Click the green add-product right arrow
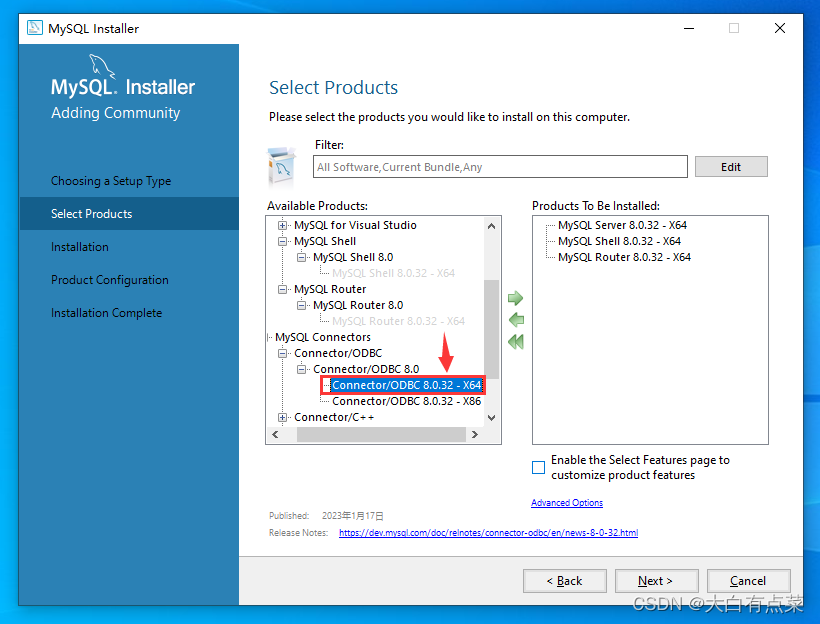 click(516, 298)
